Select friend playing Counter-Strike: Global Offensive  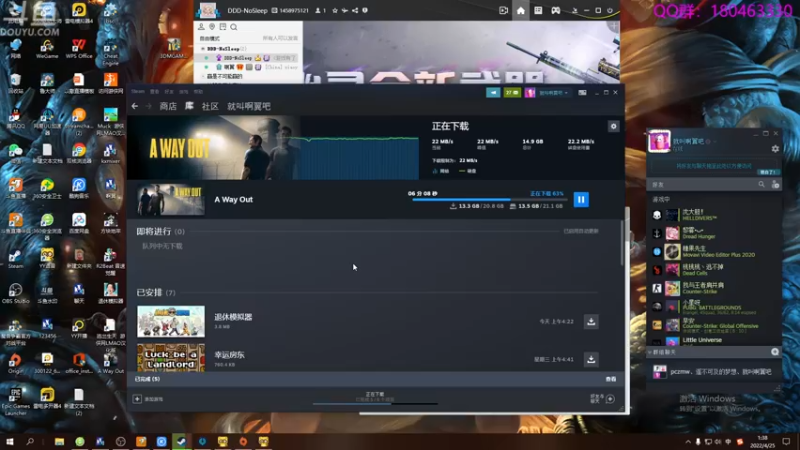pos(714,325)
